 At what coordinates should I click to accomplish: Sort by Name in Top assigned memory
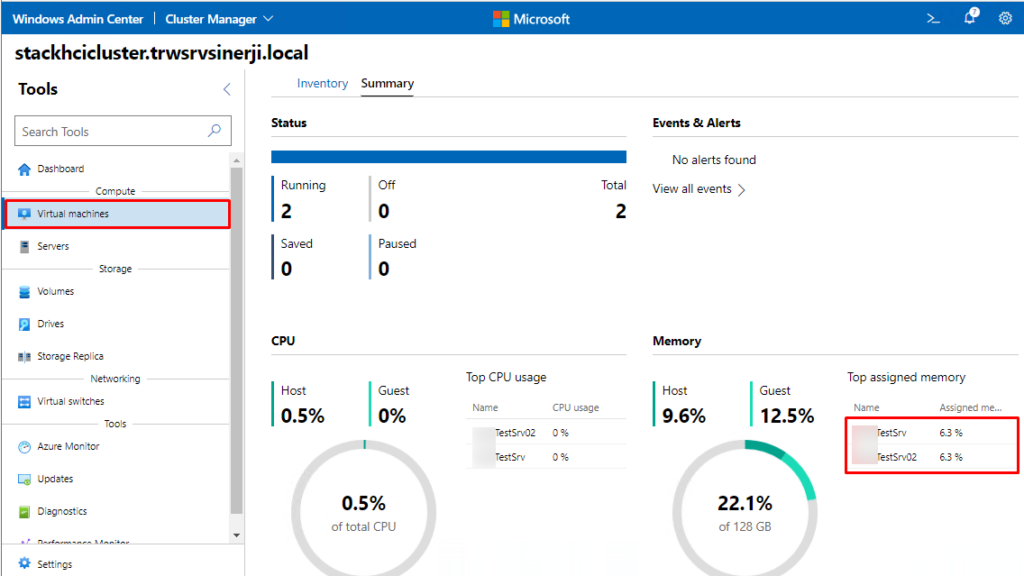866,408
